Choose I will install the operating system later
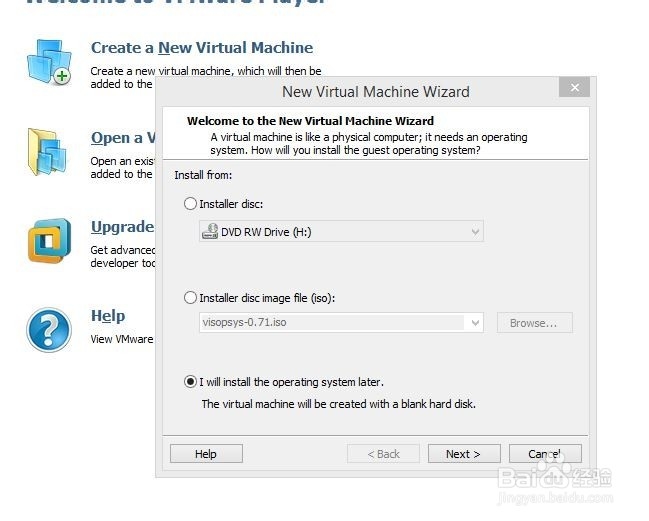 pyautogui.click(x=190, y=382)
